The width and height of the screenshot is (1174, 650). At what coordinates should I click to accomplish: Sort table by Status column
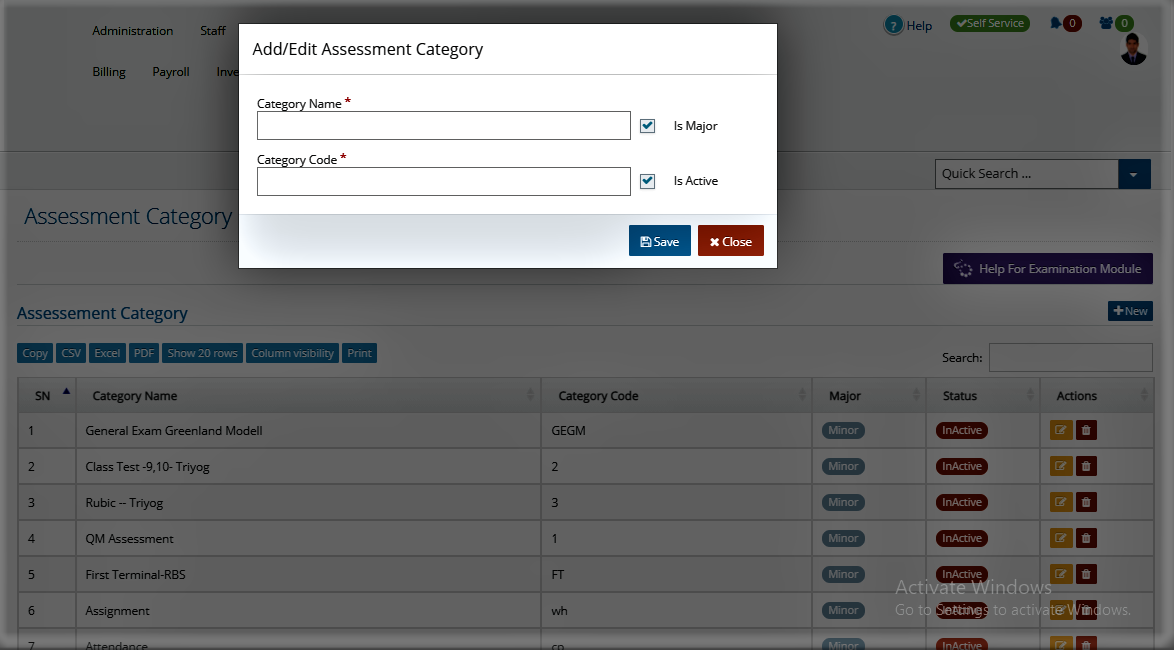(x=983, y=395)
